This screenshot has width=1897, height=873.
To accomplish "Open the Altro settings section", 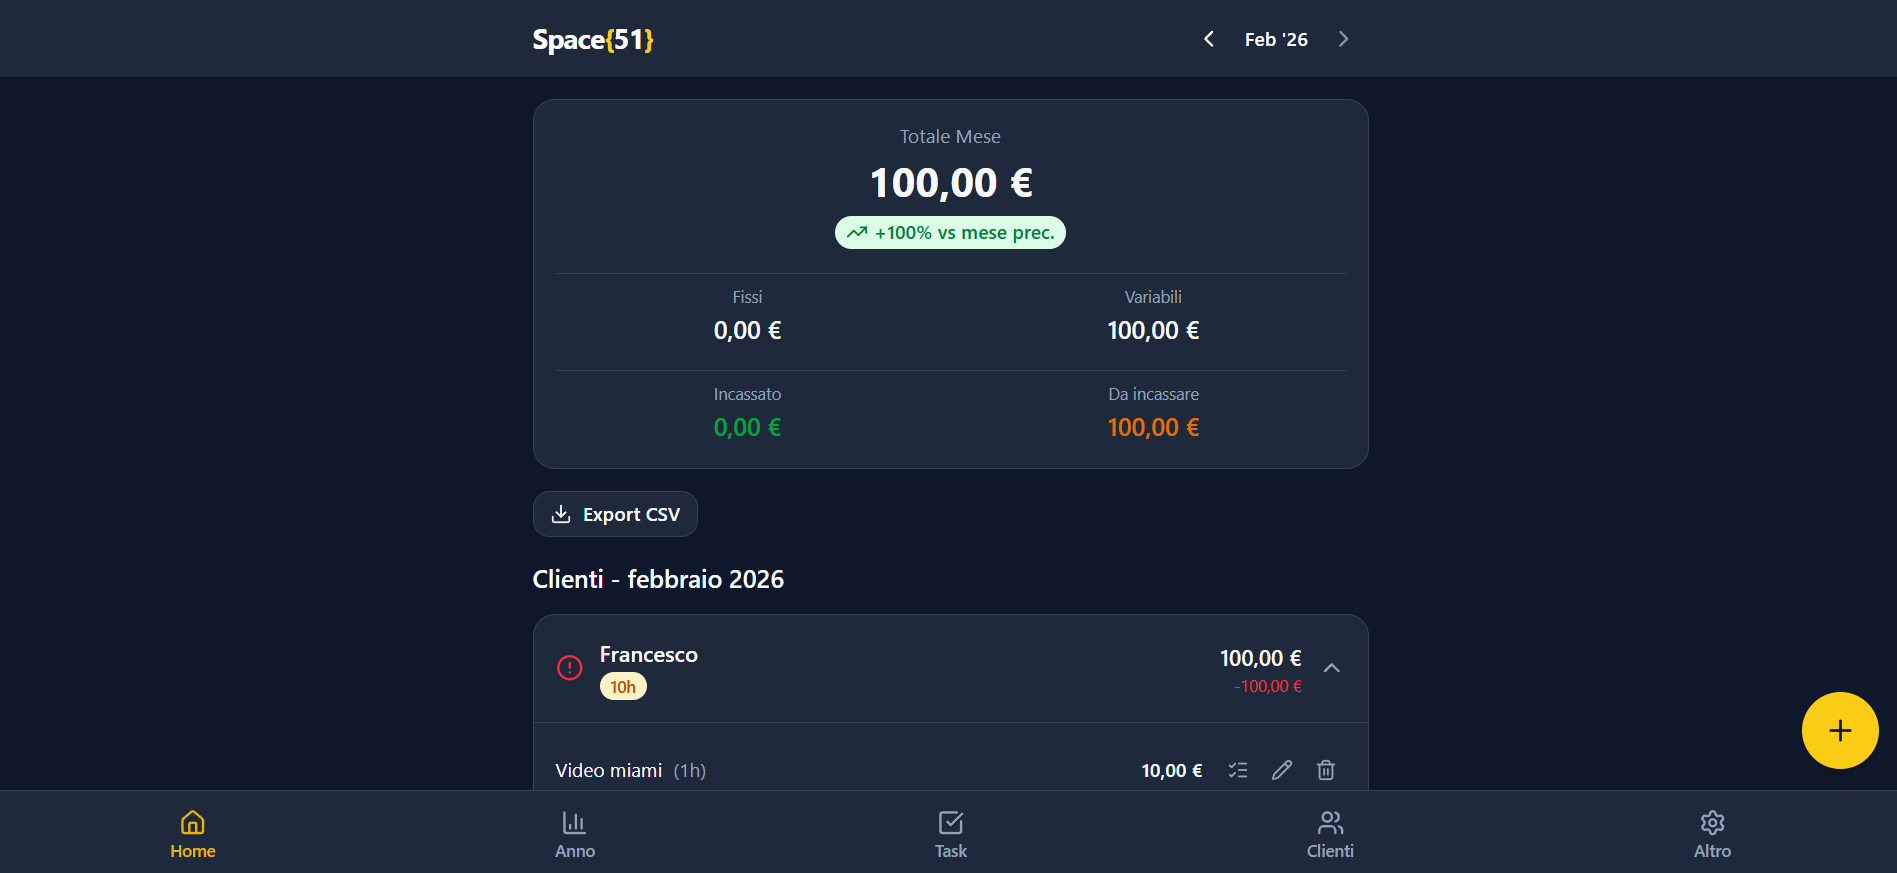I will [x=1712, y=833].
